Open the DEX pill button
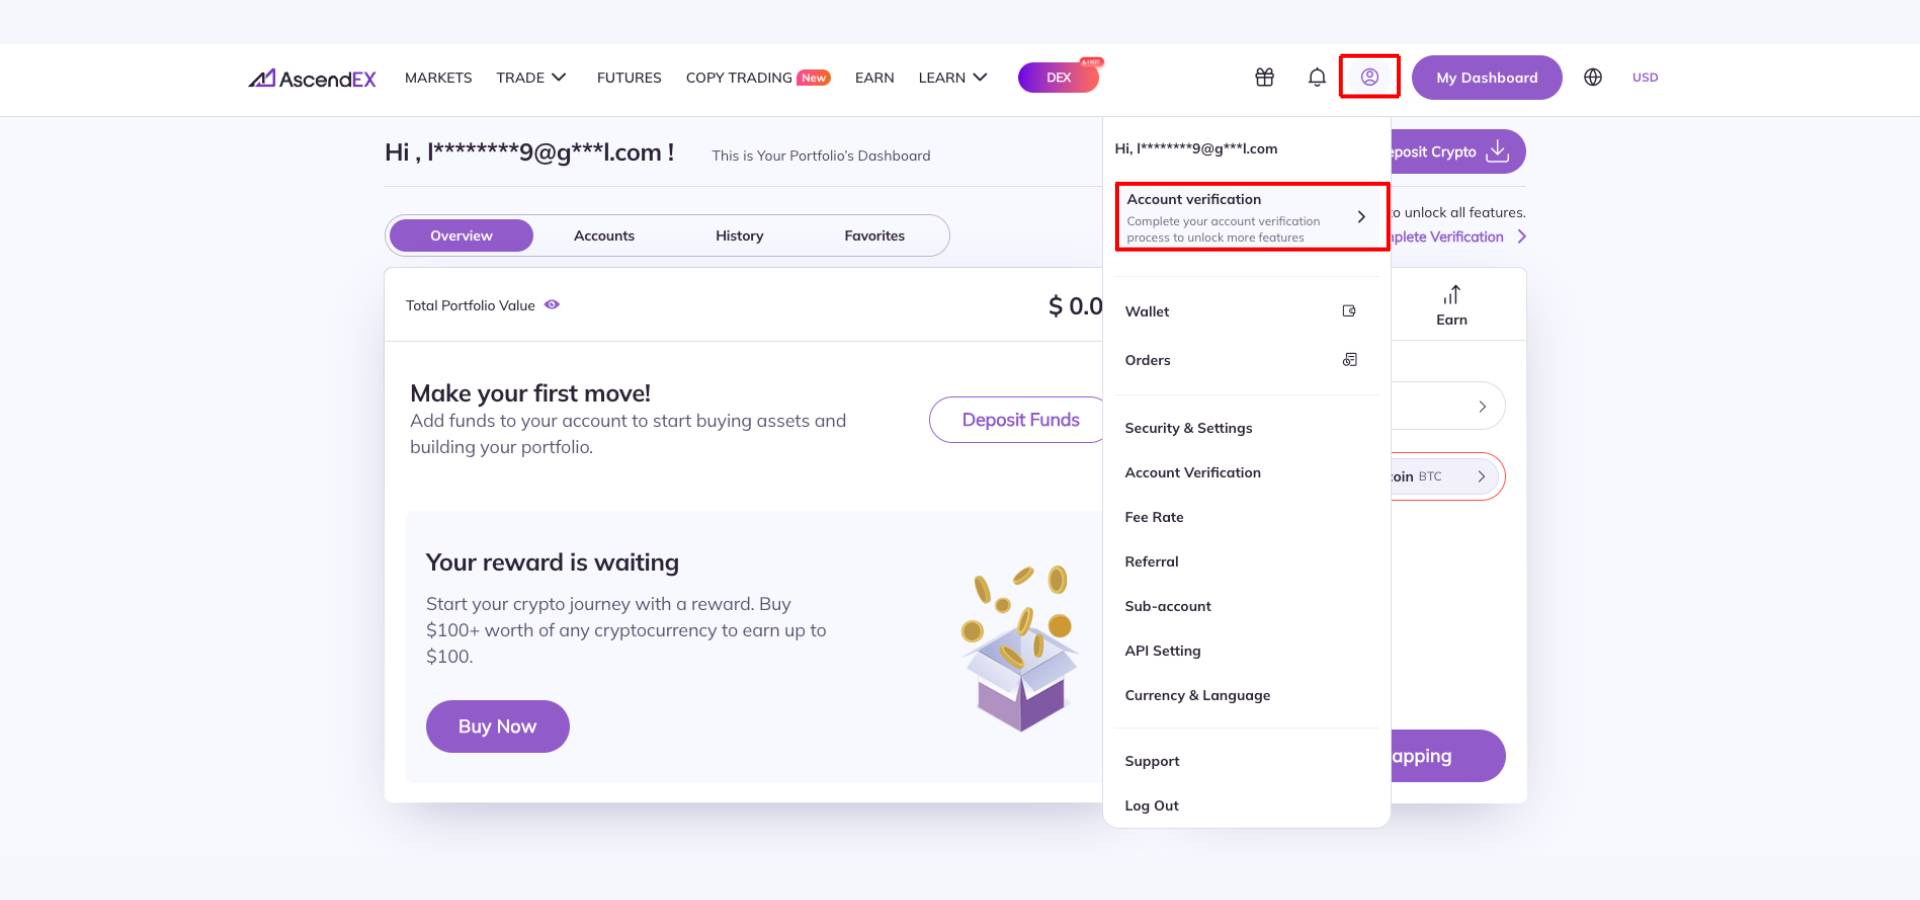1920x900 pixels. 1058,77
